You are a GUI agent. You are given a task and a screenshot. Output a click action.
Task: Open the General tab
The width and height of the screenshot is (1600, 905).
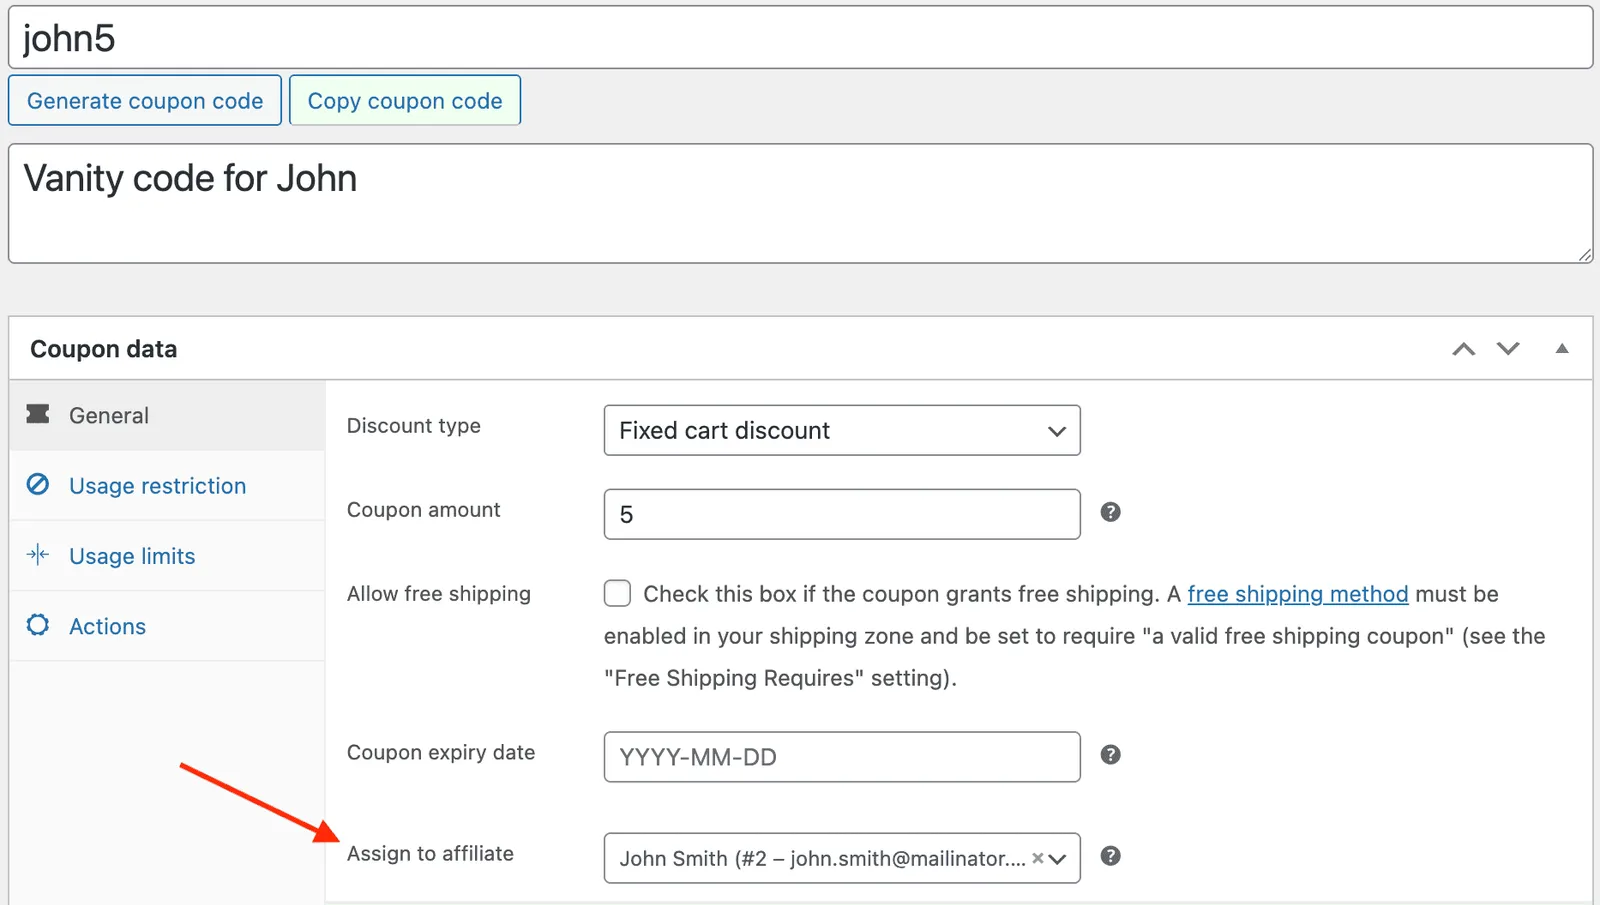point(167,415)
